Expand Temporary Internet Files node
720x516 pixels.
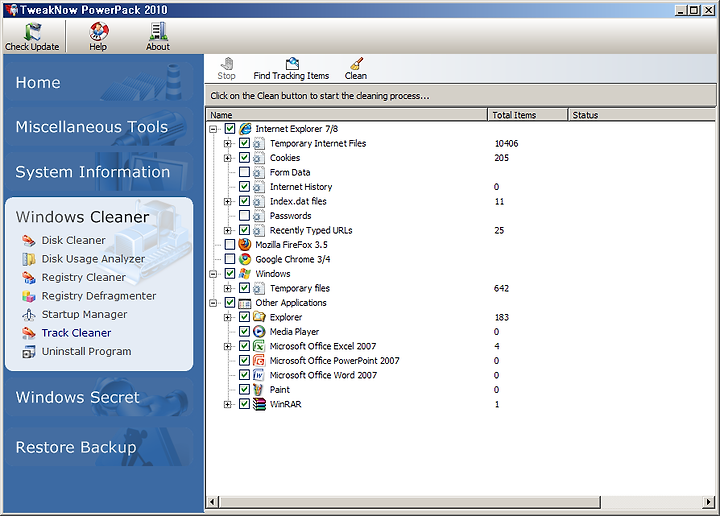pos(227,144)
